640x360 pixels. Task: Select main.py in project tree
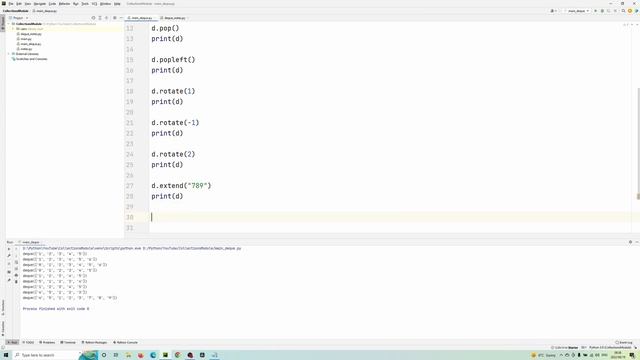click(x=26, y=39)
